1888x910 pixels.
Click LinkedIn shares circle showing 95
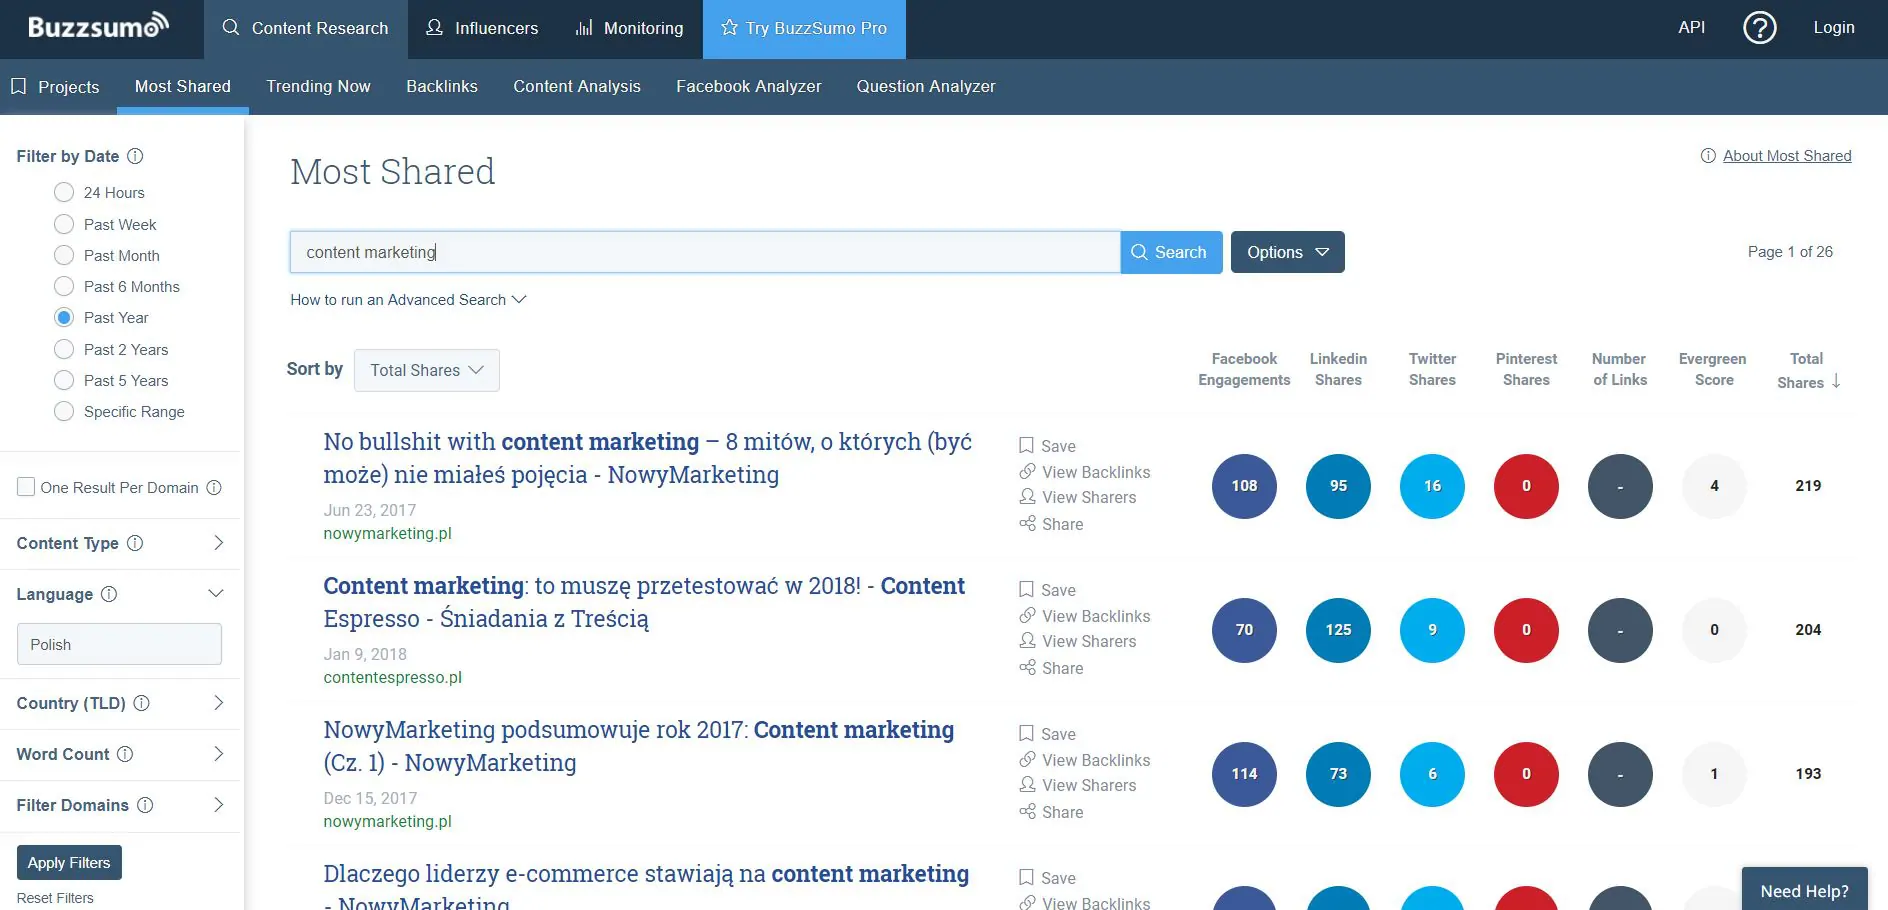(1338, 486)
